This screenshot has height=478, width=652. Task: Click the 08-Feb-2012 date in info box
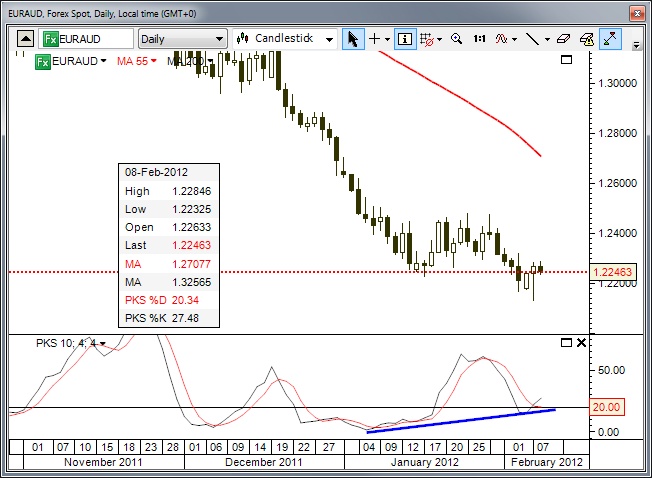(x=156, y=172)
